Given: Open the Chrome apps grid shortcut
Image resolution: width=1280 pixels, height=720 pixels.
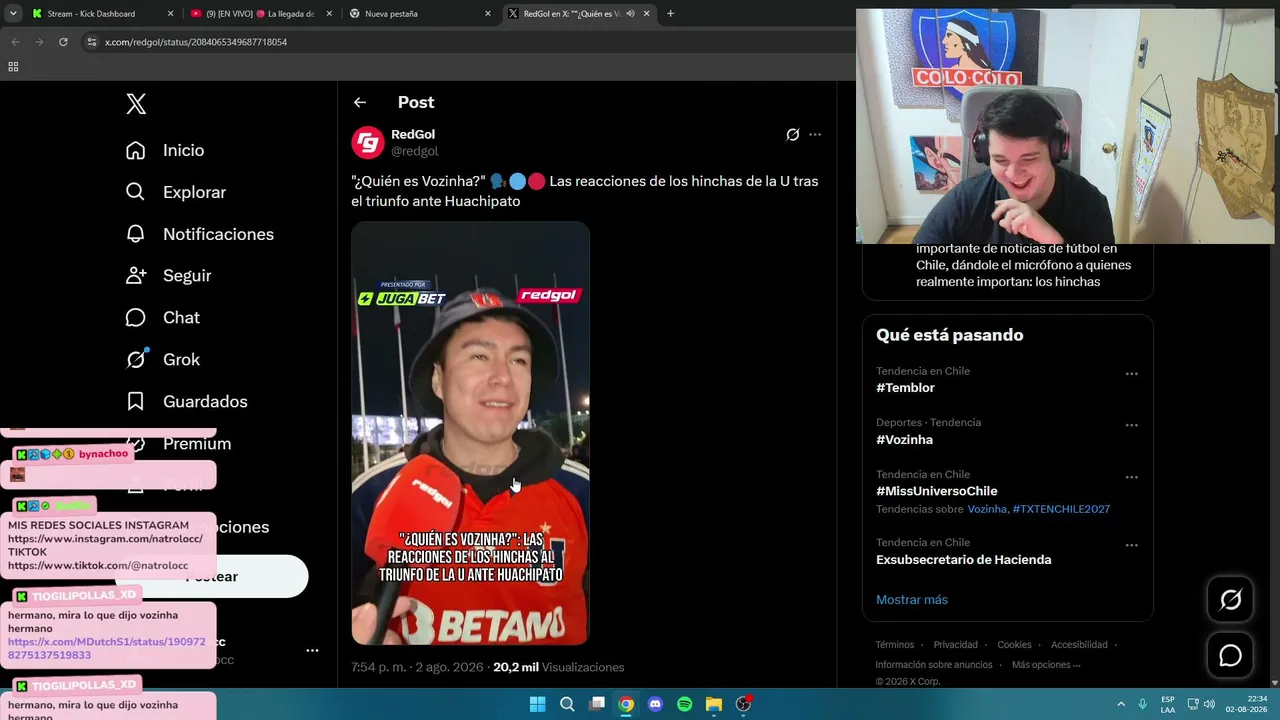Looking at the screenshot, I should 13,67.
